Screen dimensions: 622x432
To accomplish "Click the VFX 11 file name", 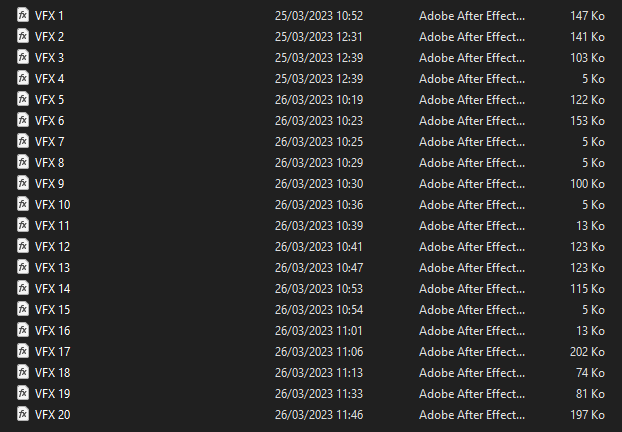I will tap(52, 225).
